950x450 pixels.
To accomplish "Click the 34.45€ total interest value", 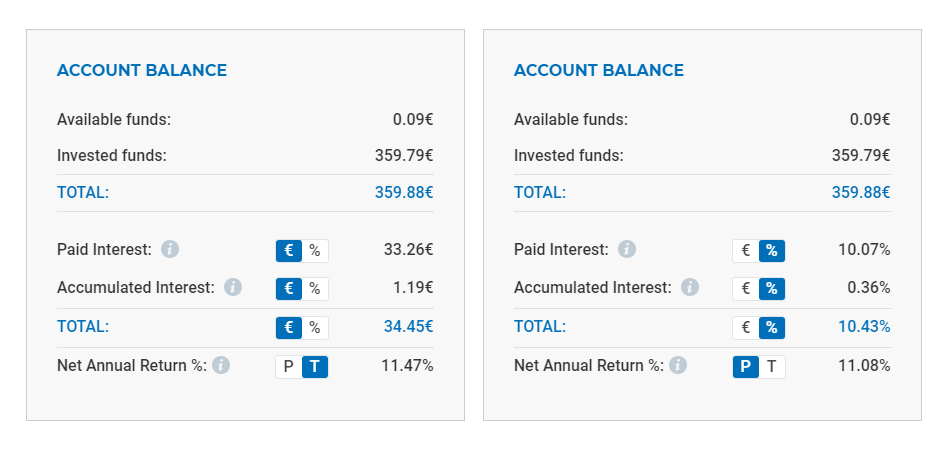I will coord(408,326).
